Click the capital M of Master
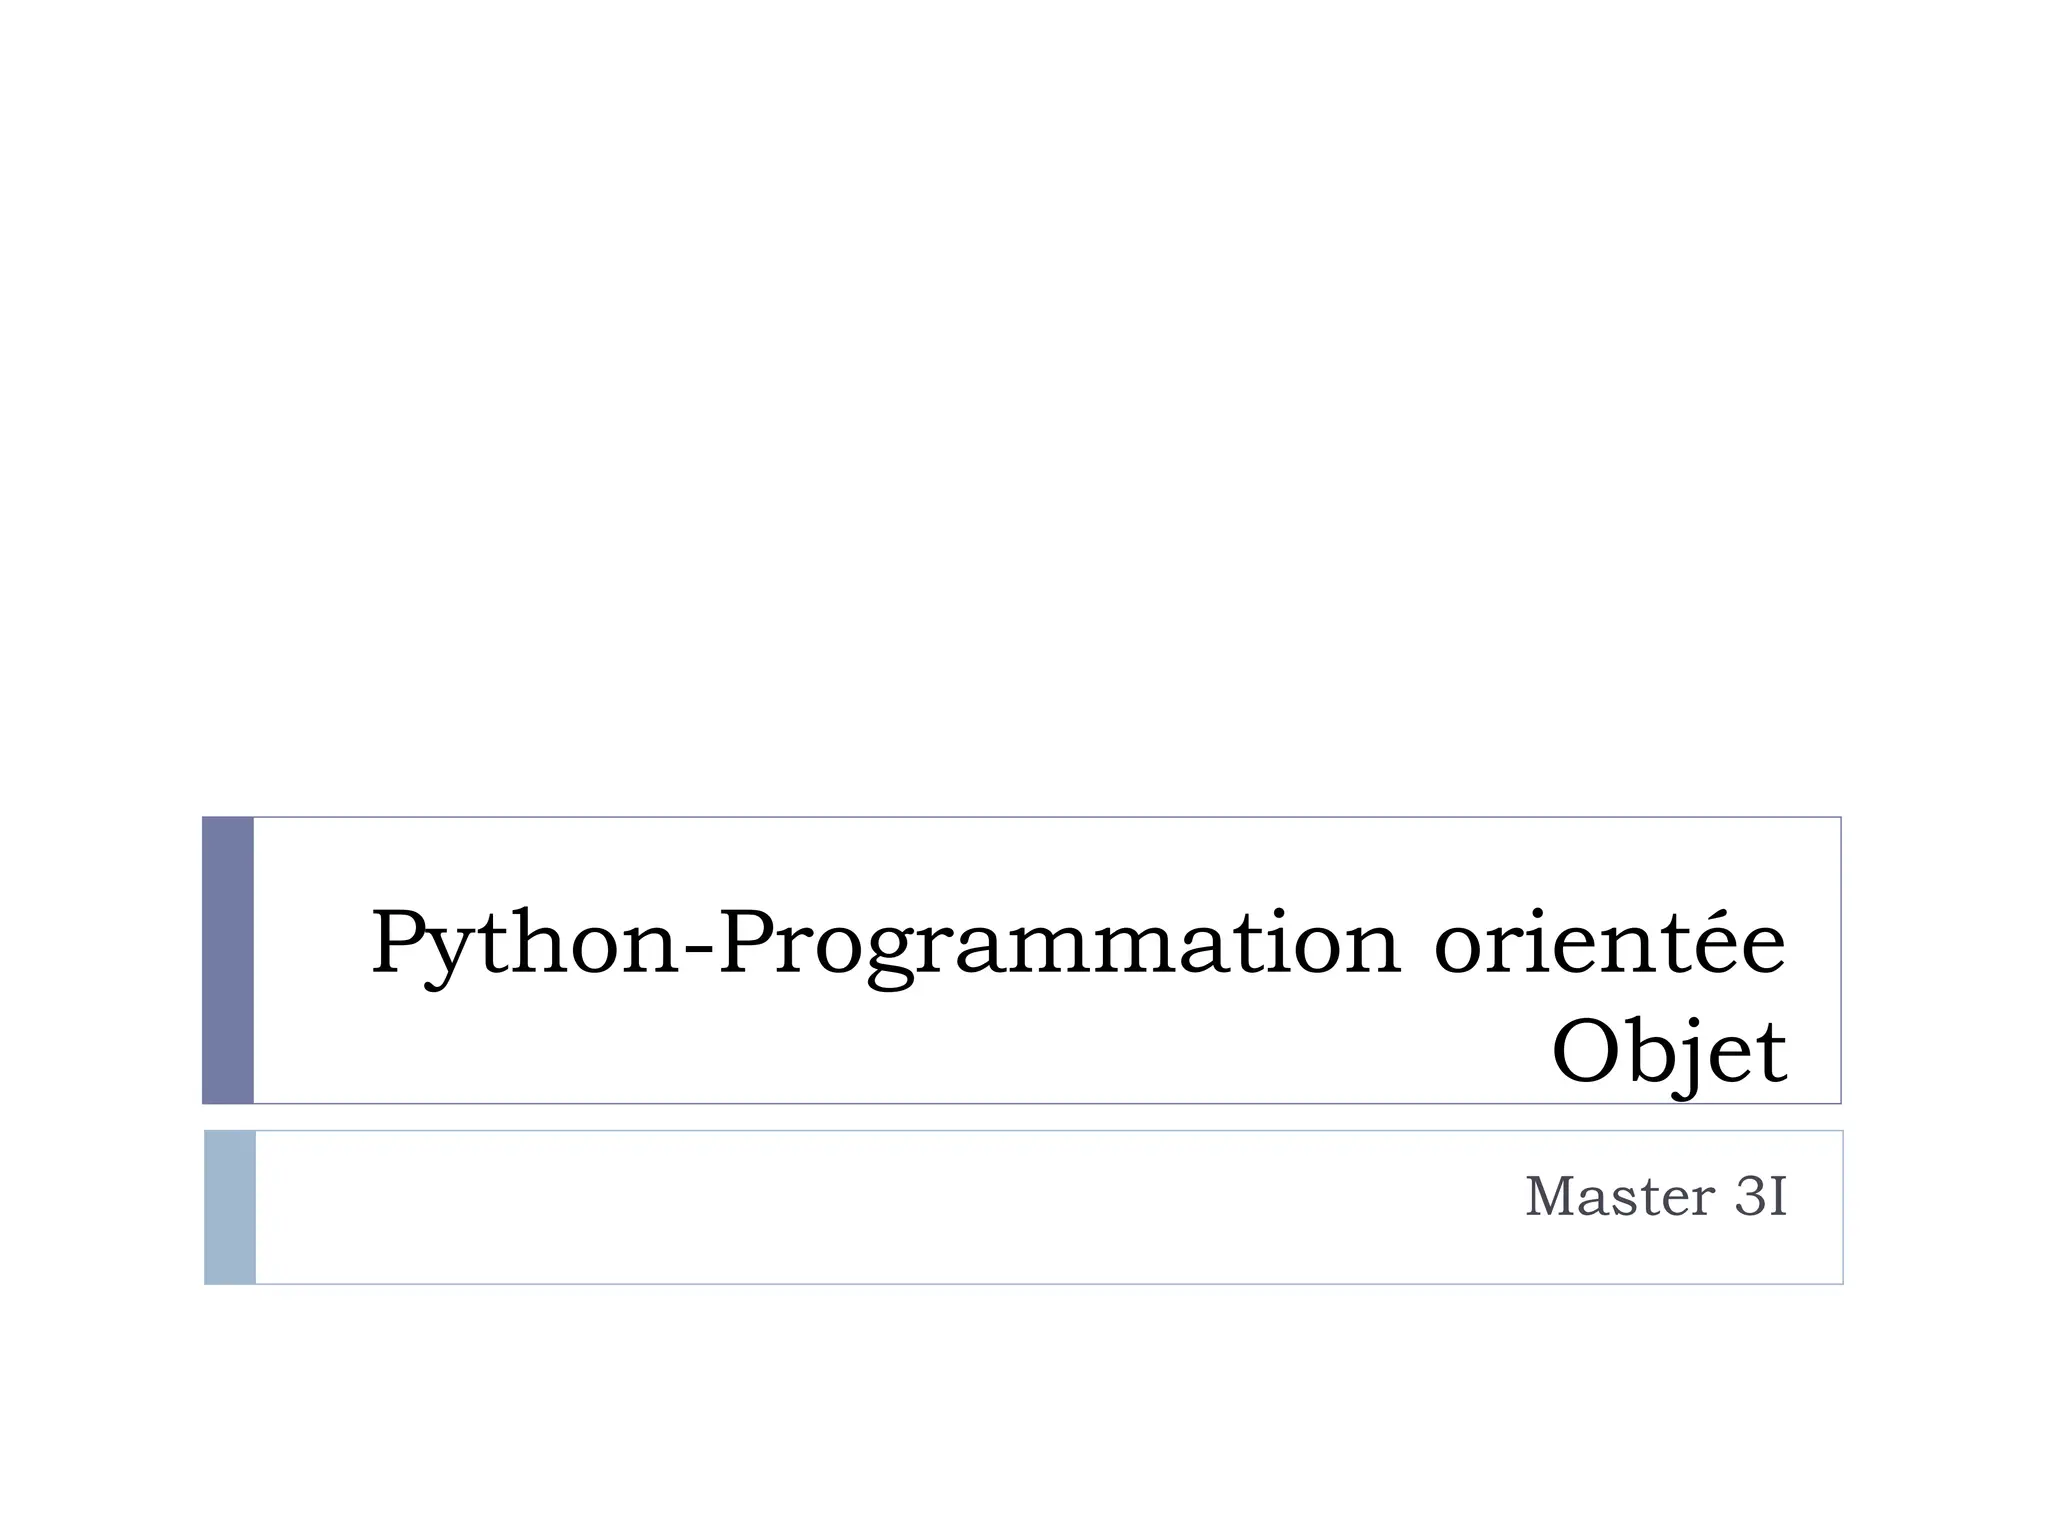The height and width of the screenshot is (1536, 2048). [1548, 1197]
